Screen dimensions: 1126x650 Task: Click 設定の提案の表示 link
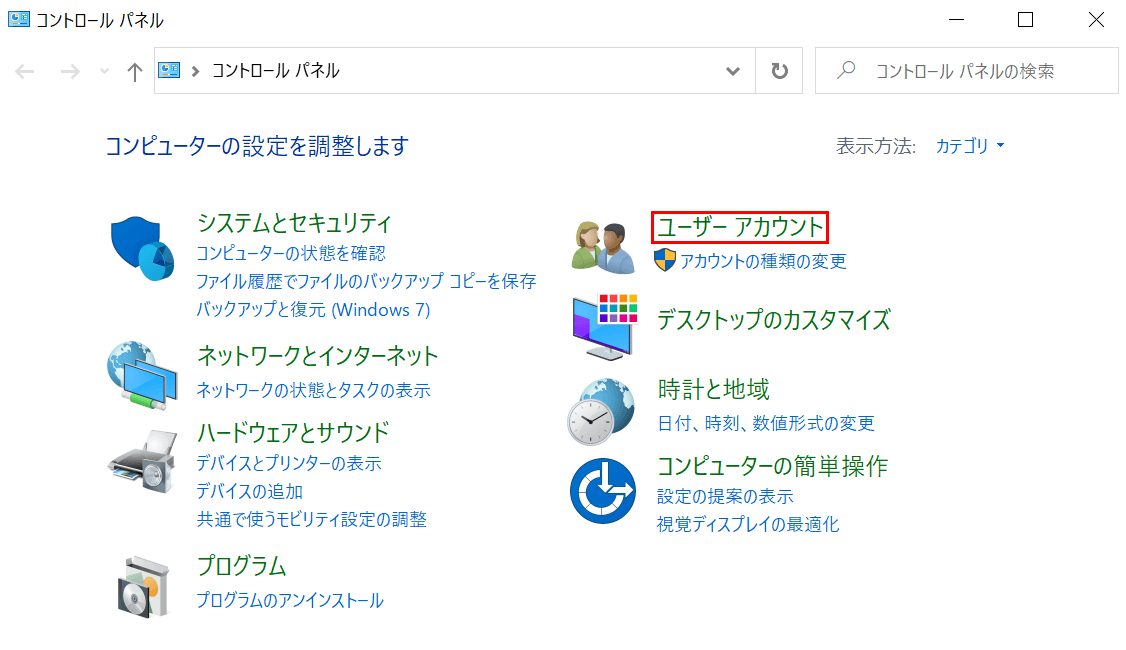point(725,496)
